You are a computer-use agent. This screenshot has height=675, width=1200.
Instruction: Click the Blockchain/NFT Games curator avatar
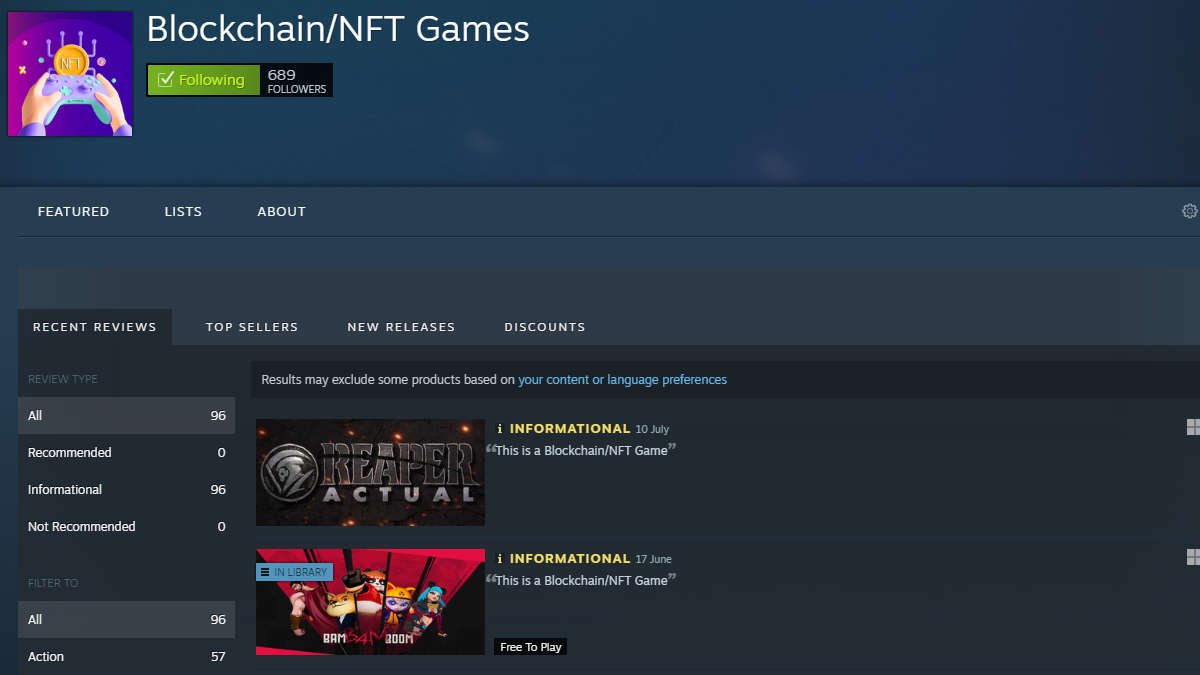tap(70, 74)
